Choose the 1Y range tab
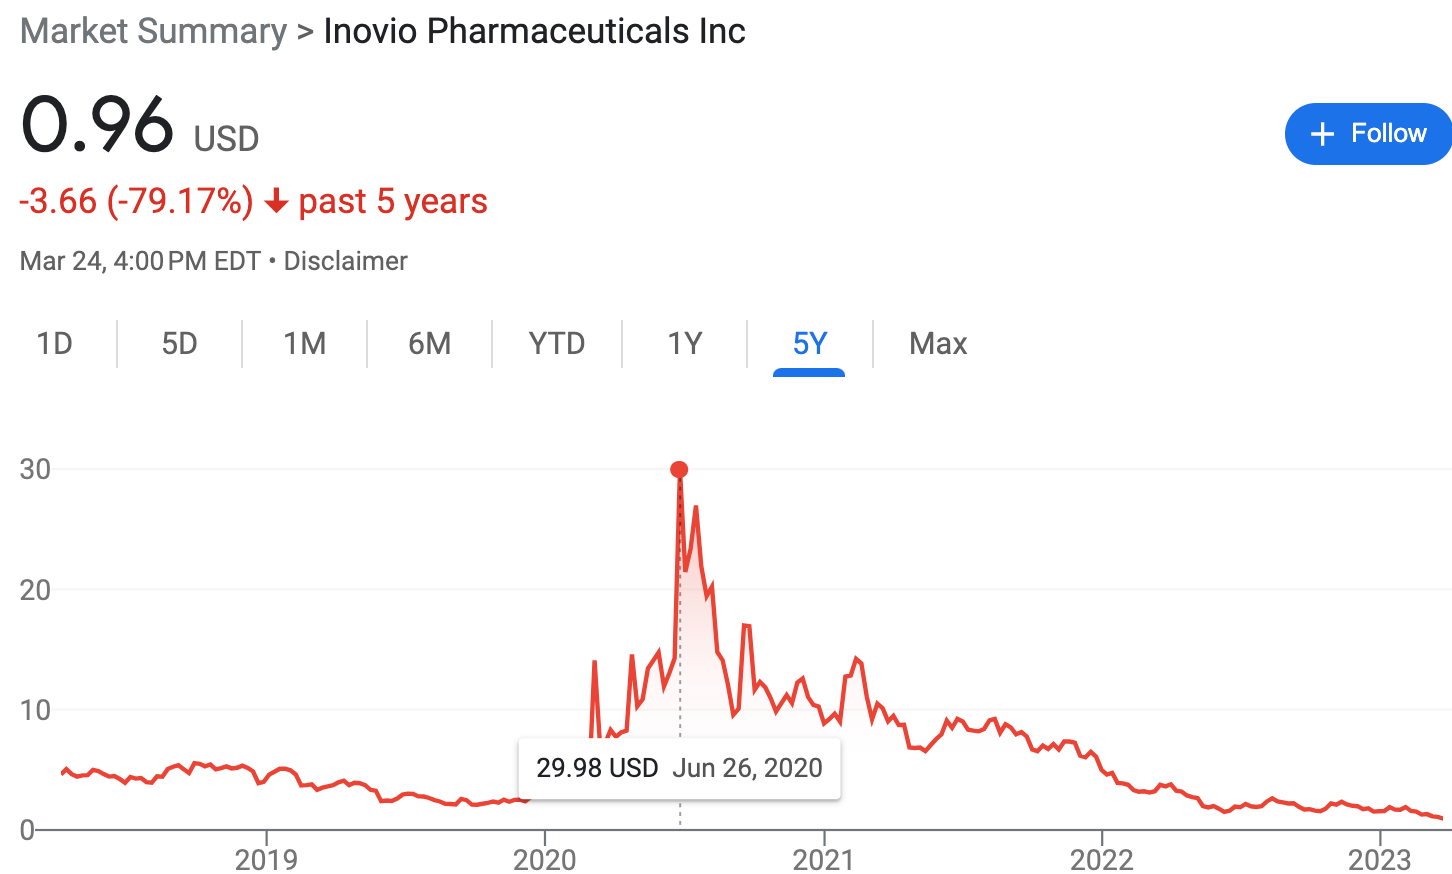The width and height of the screenshot is (1452, 874). tap(685, 344)
